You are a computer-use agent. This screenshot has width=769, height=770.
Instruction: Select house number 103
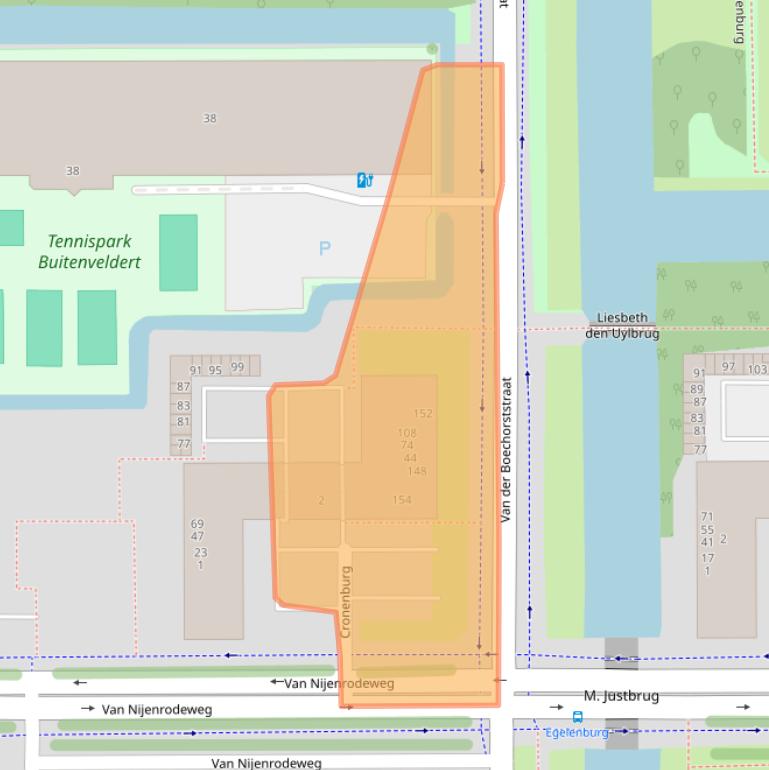[757, 369]
